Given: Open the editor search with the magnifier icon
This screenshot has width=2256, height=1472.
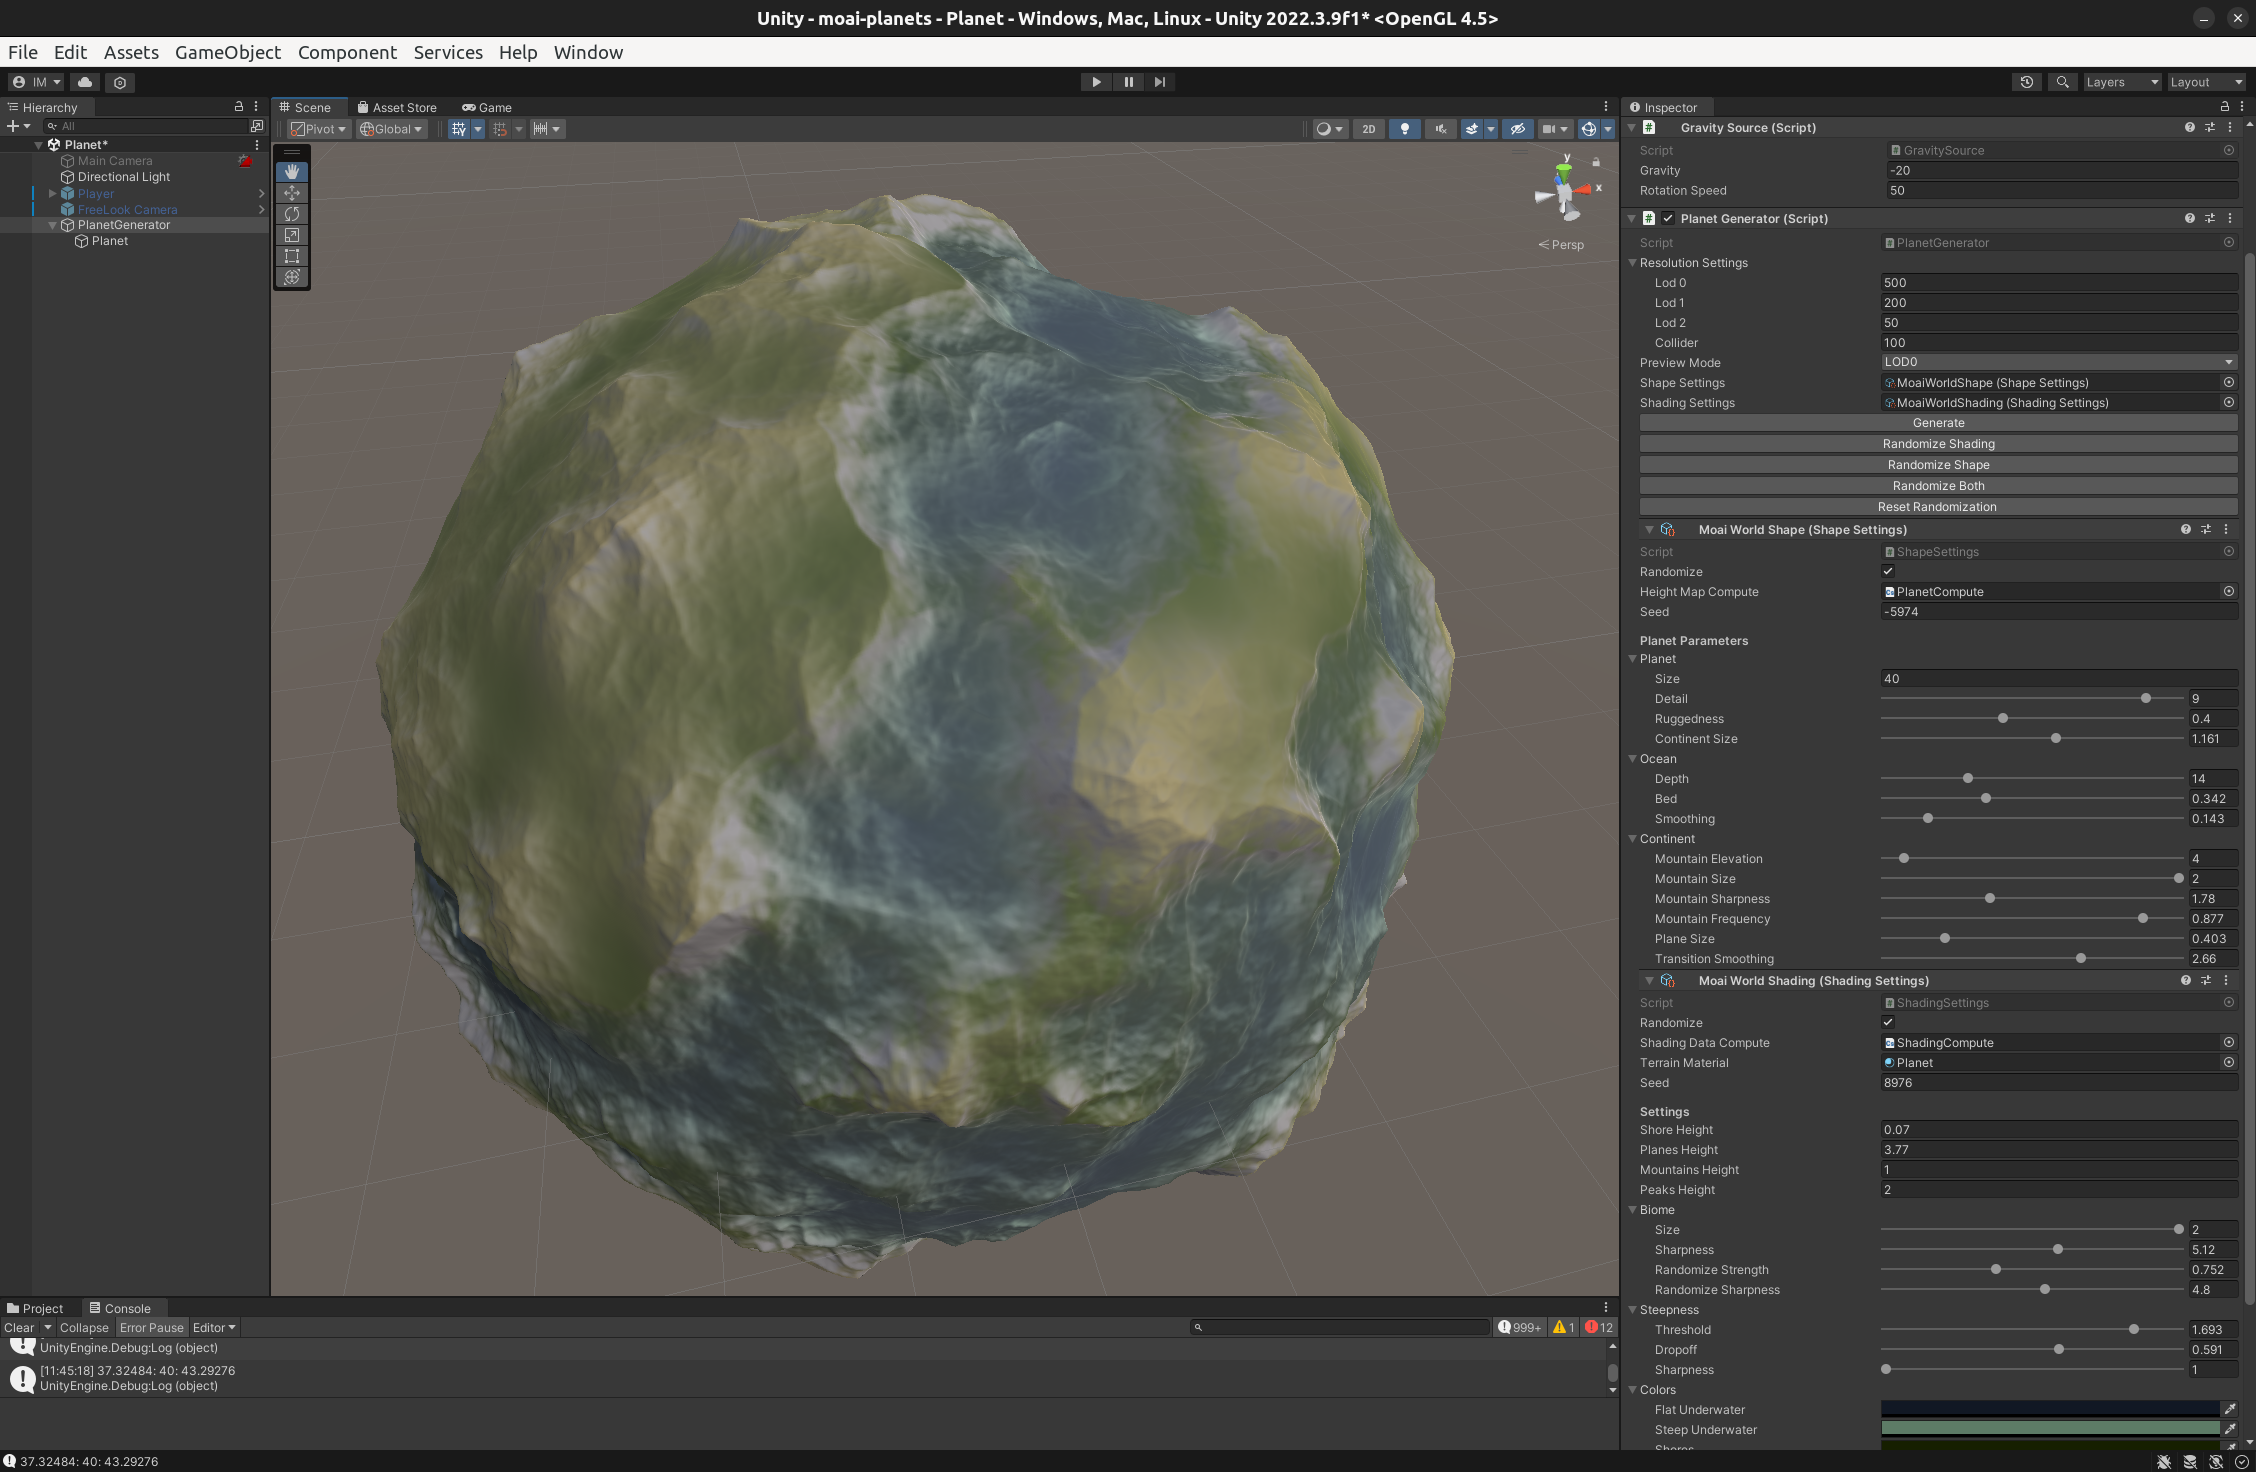Looking at the screenshot, I should point(2062,81).
